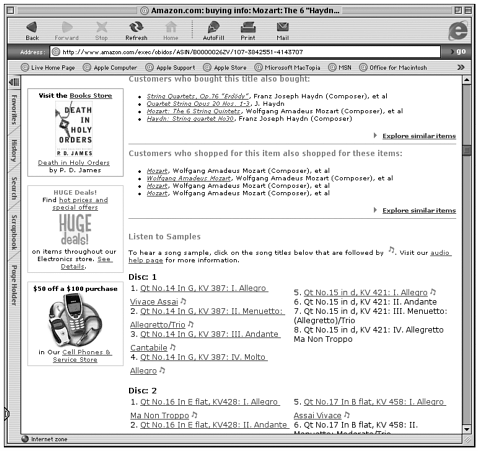Open Apple Store favorite

[225, 68]
